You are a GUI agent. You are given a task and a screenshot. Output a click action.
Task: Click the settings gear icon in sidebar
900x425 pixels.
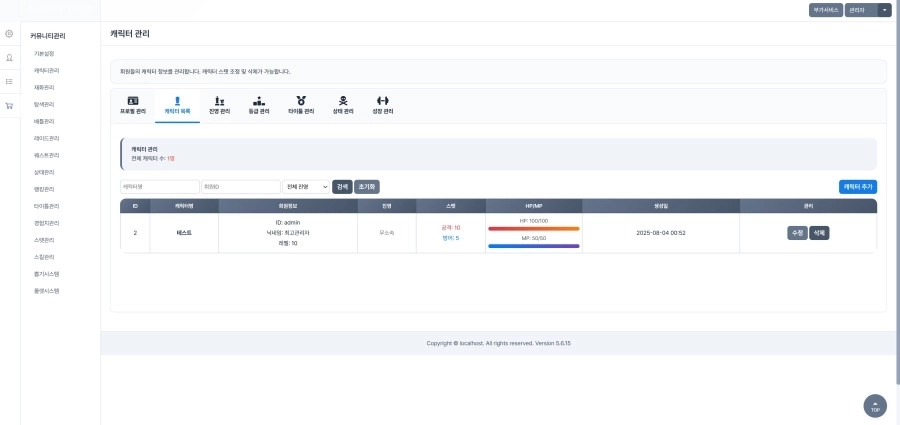(x=9, y=34)
